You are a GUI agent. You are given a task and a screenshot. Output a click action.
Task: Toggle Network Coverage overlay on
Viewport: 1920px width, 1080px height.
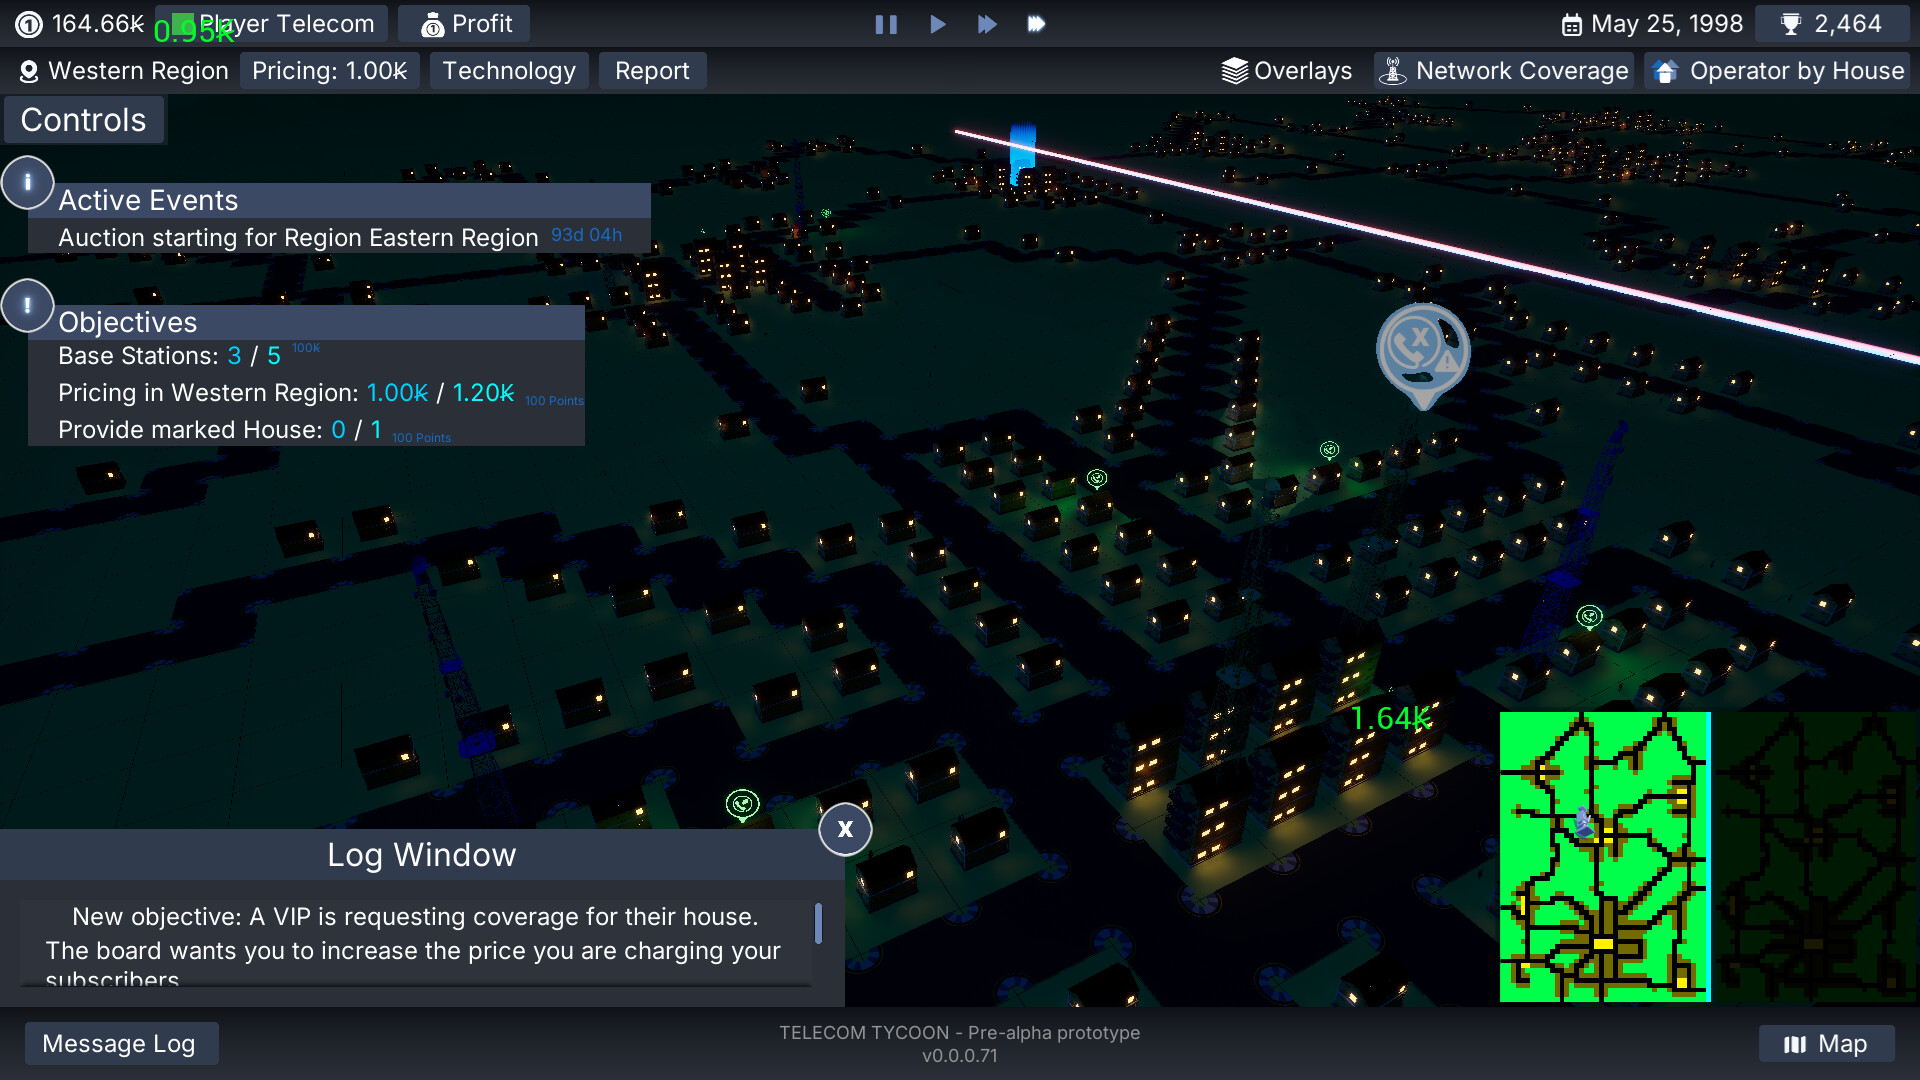[1503, 70]
